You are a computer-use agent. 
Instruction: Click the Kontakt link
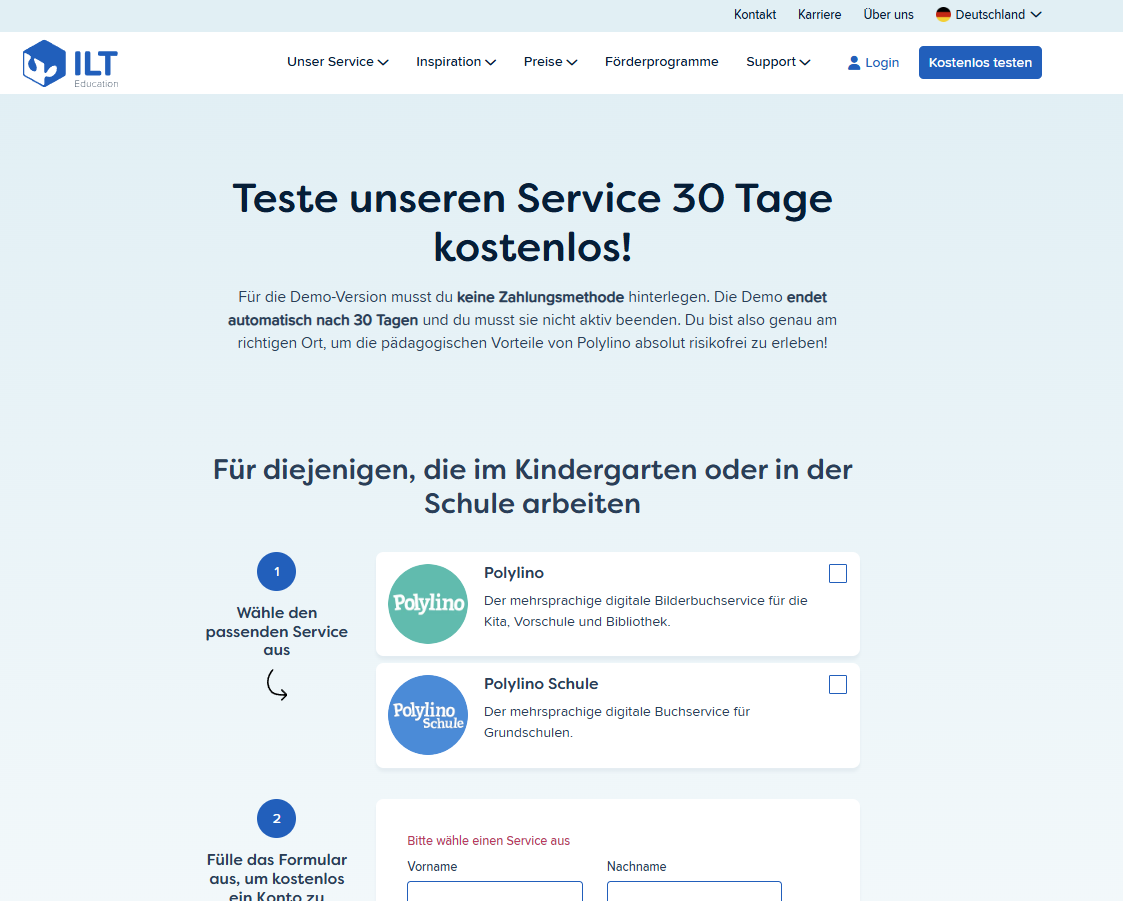click(754, 14)
